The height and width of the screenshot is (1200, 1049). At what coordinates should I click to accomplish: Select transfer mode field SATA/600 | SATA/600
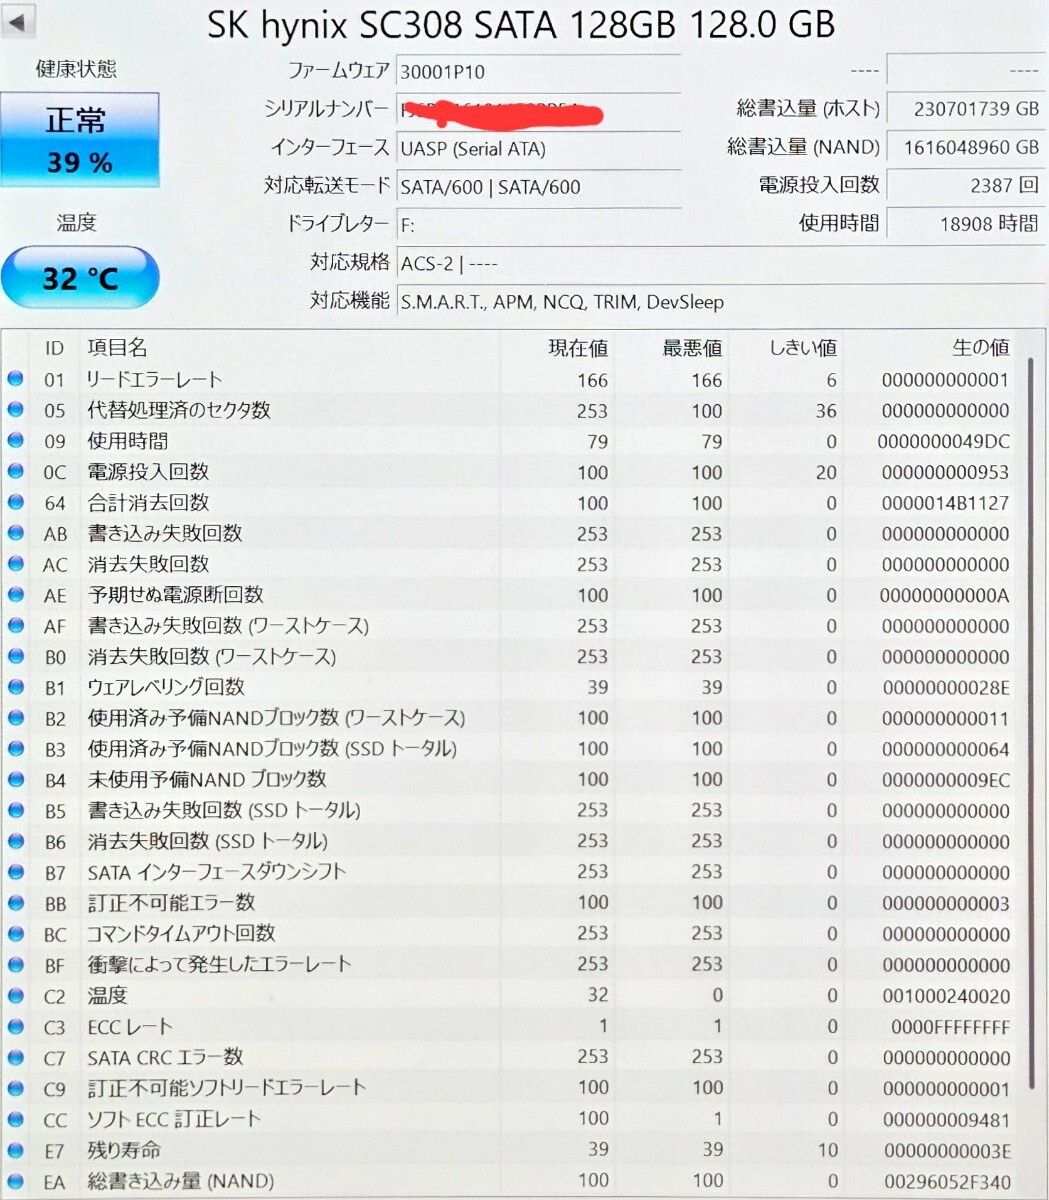[x=538, y=186]
